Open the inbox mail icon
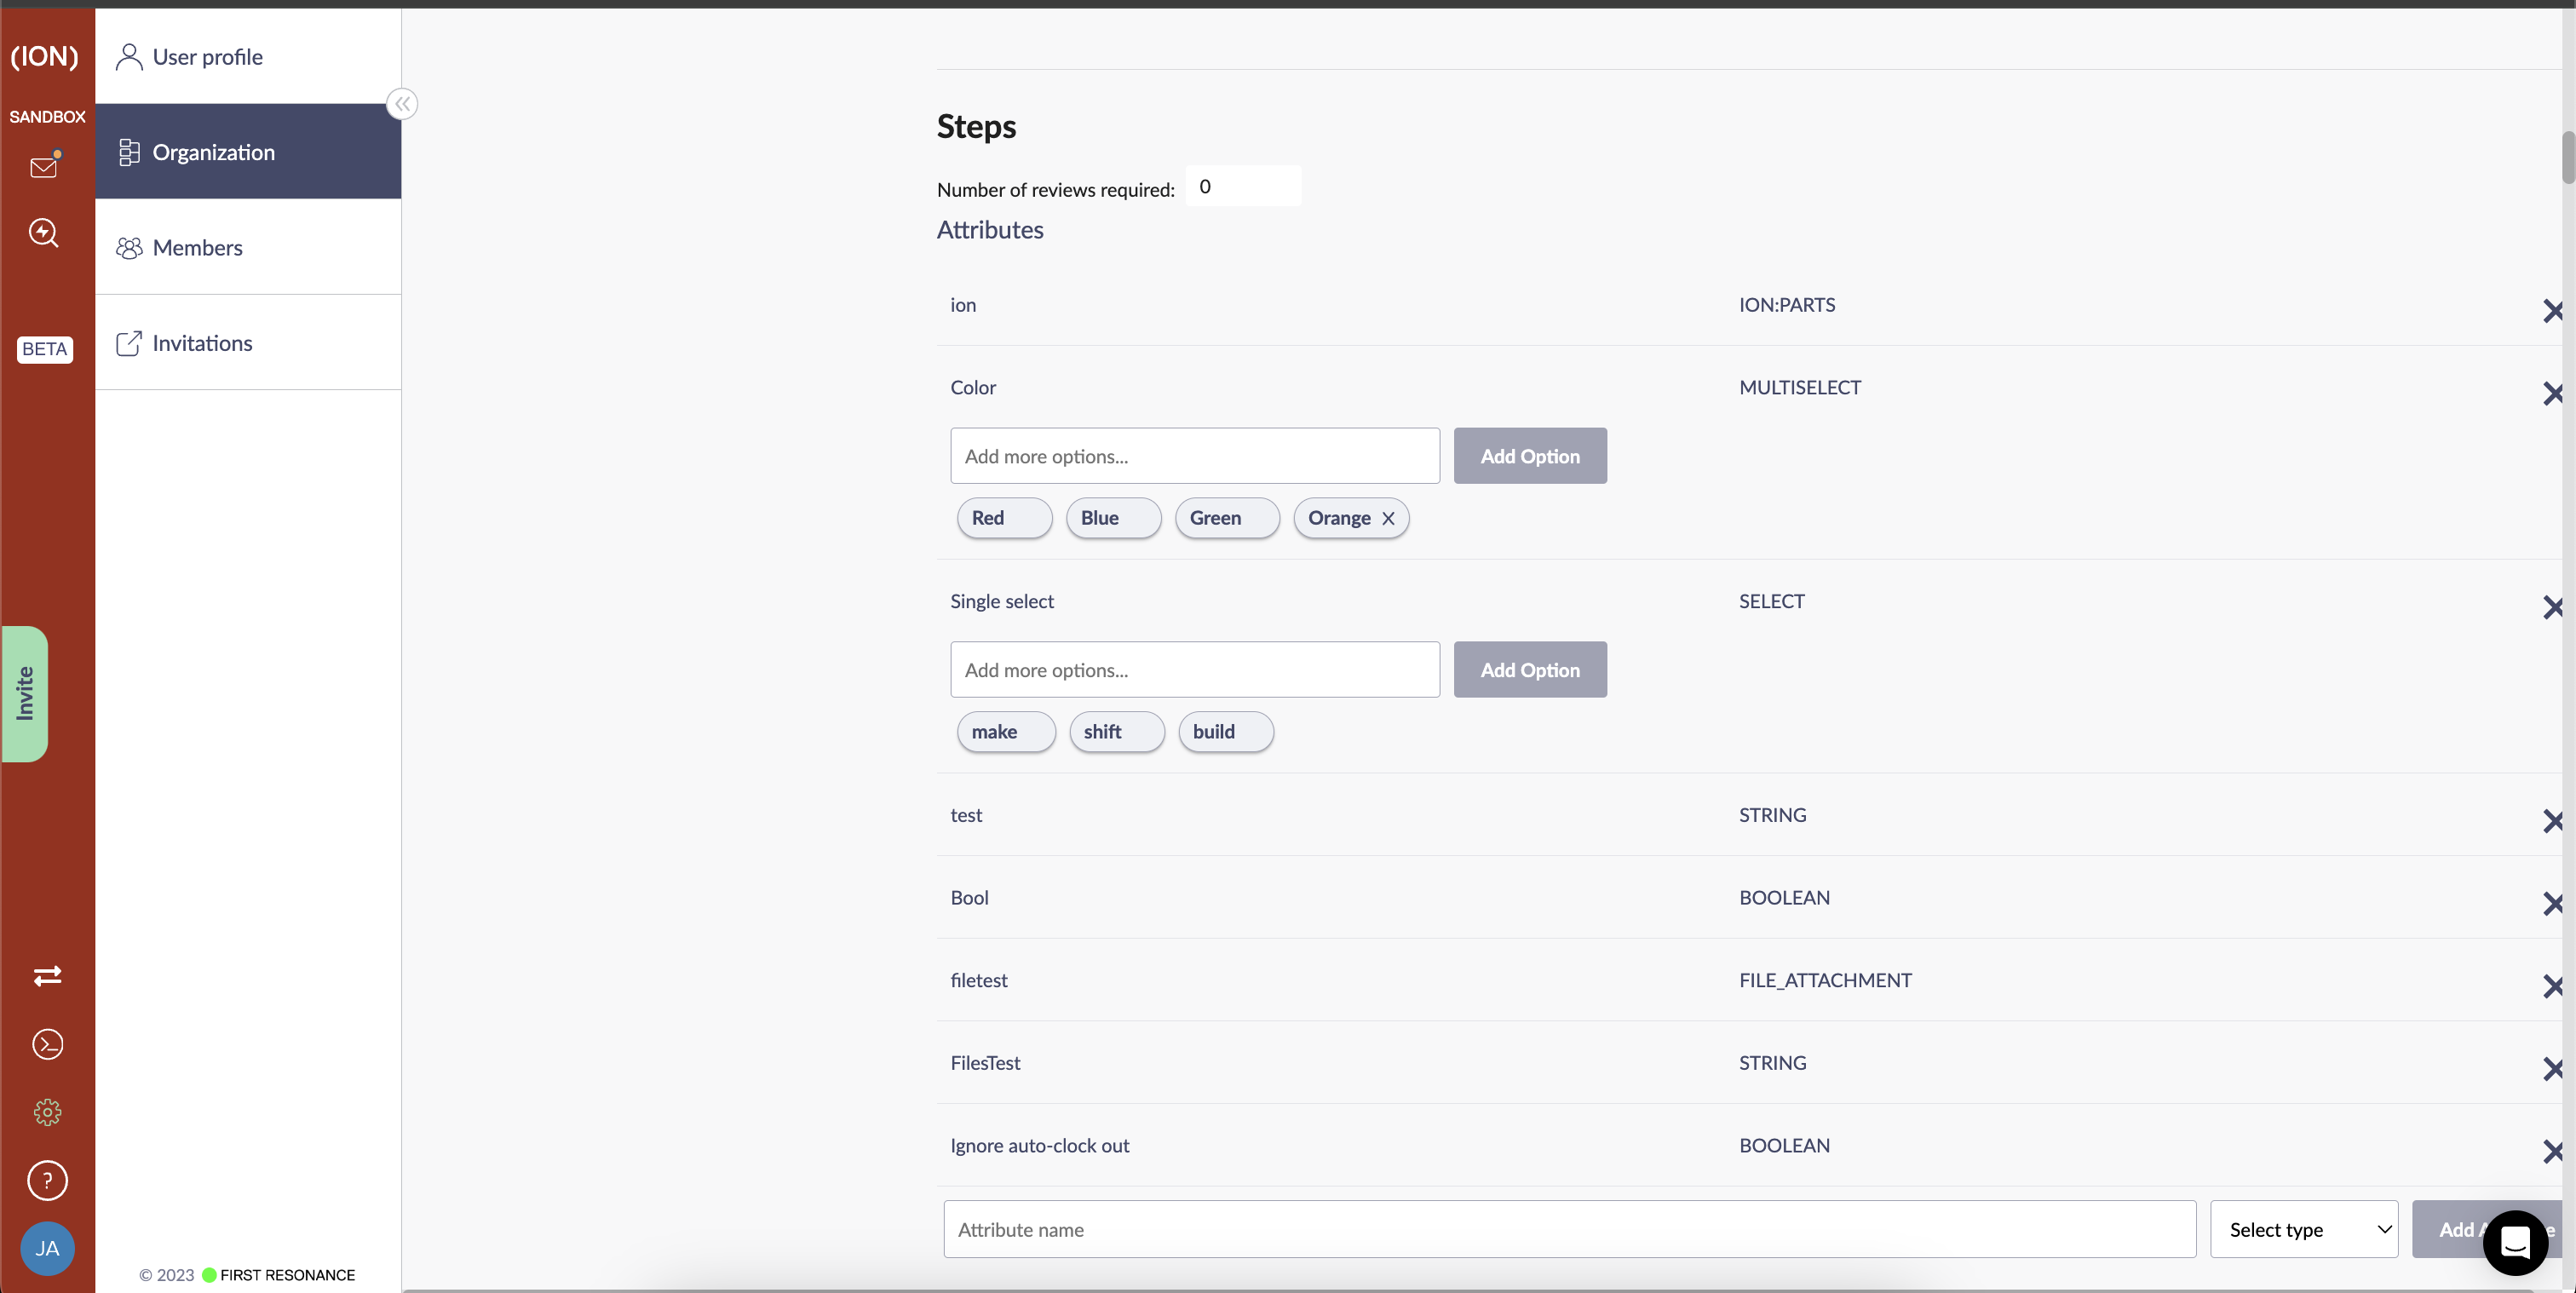2576x1293 pixels. coord(44,167)
